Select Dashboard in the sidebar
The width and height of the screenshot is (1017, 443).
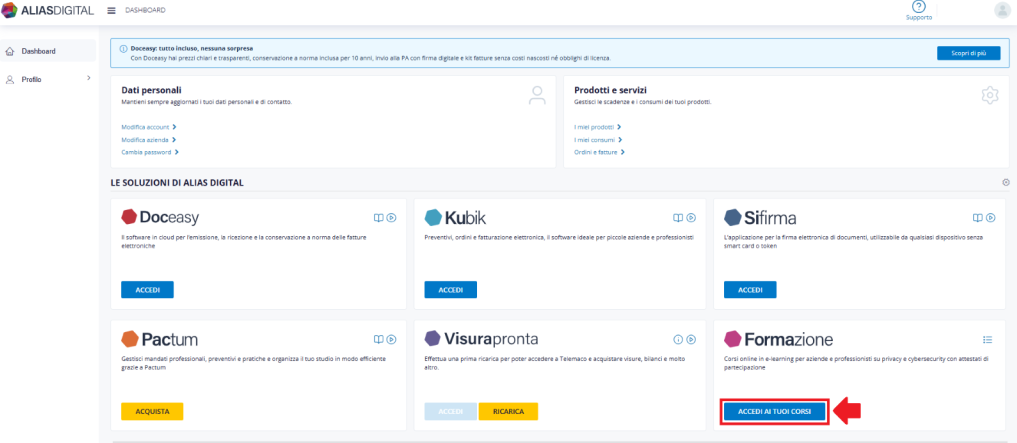[49, 51]
